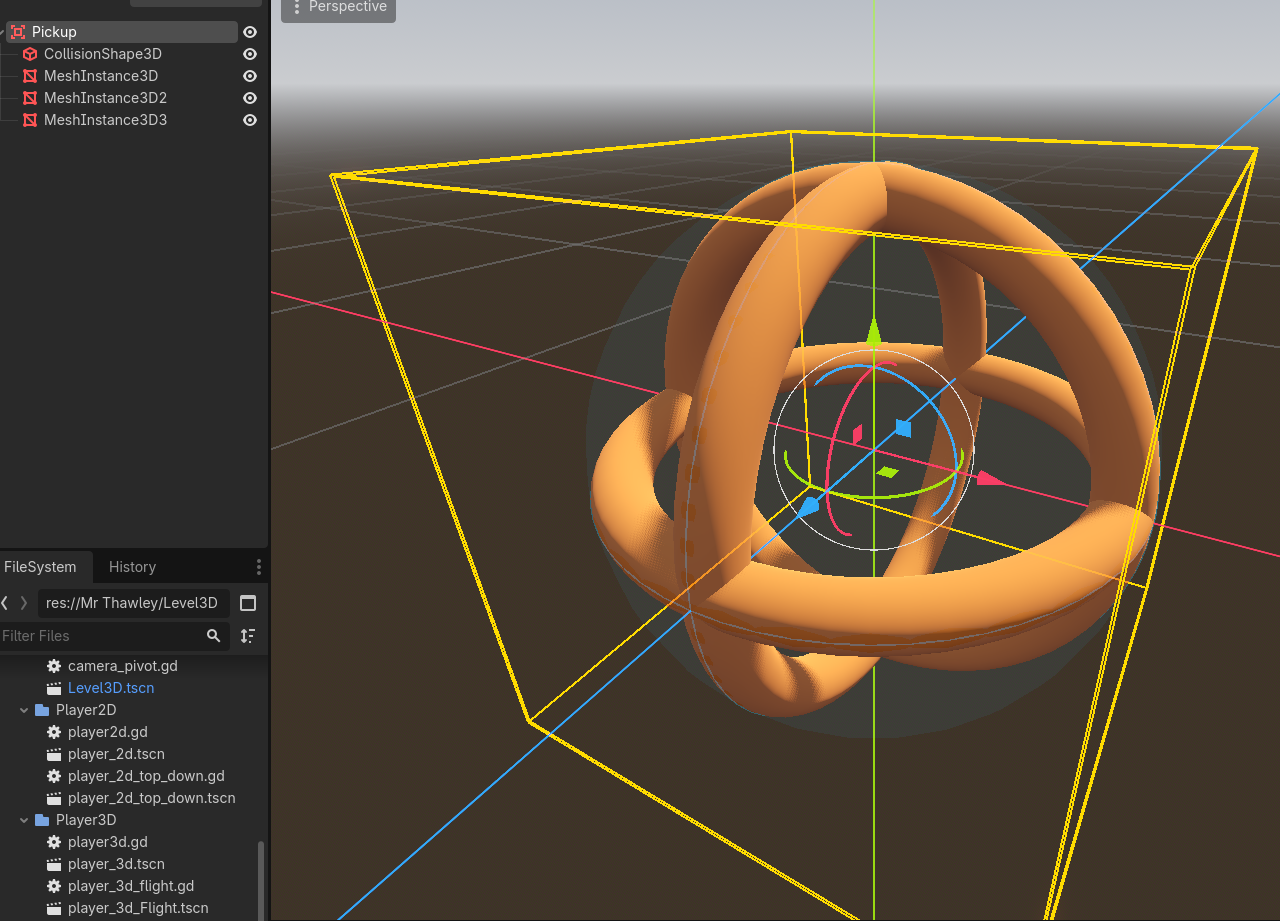Click the Filter Files search box
1280x921 pixels.
(x=101, y=636)
